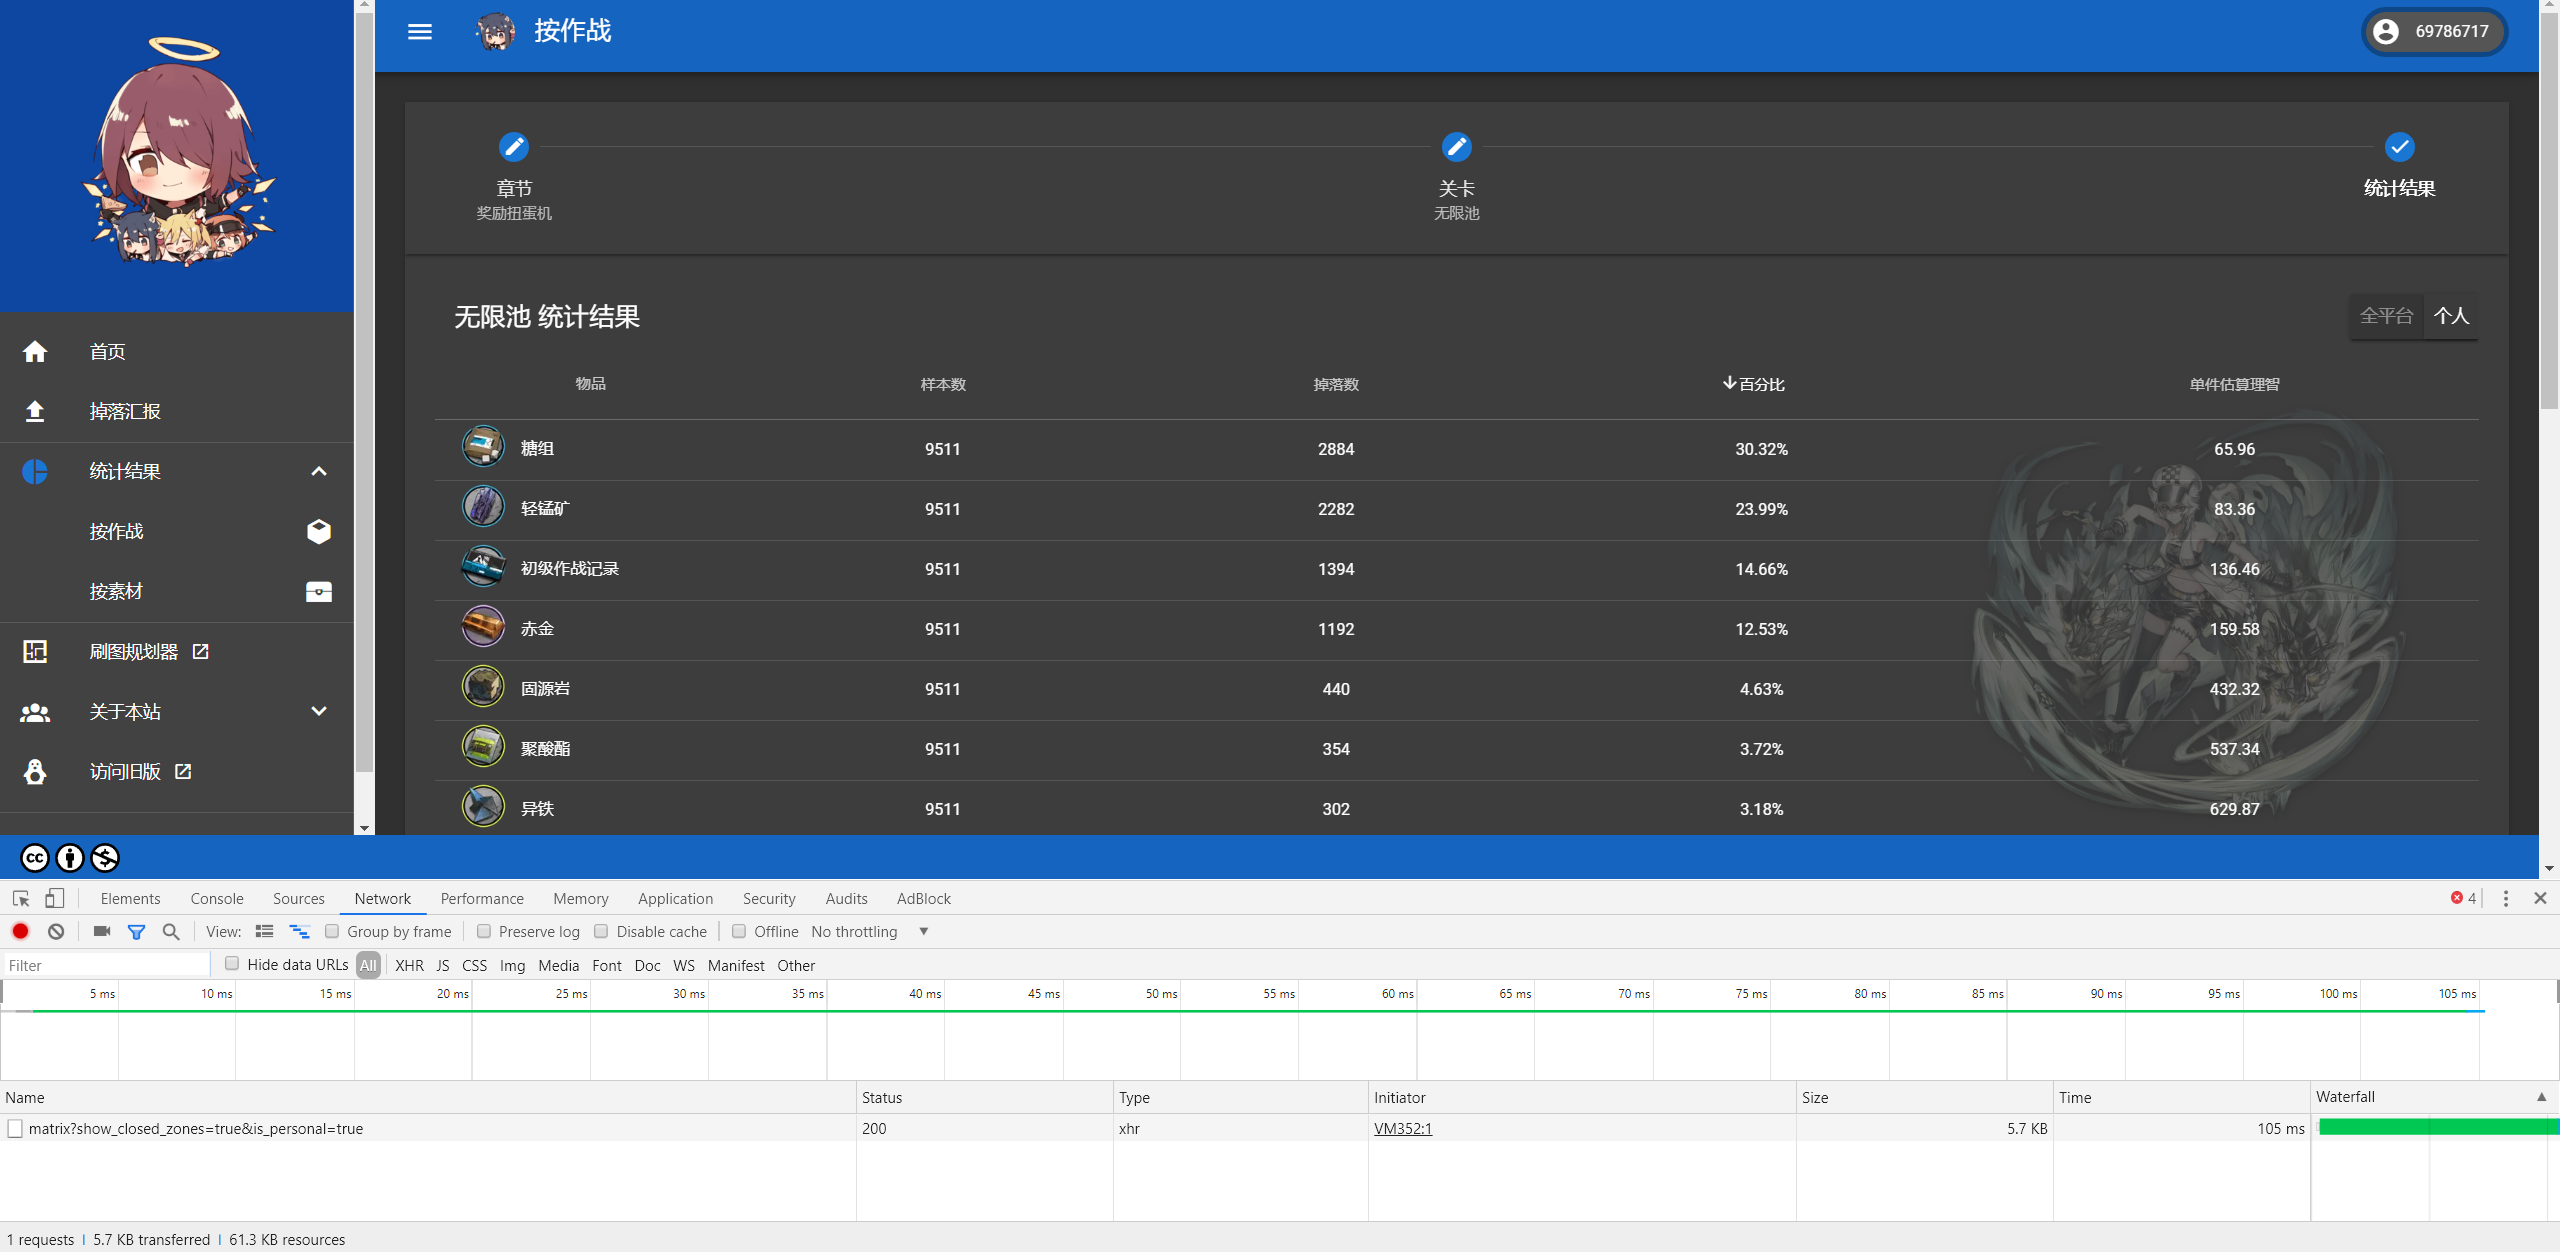Enable the Disable cache checkbox
Viewport: 2560px width, 1252px height.
tap(601, 931)
